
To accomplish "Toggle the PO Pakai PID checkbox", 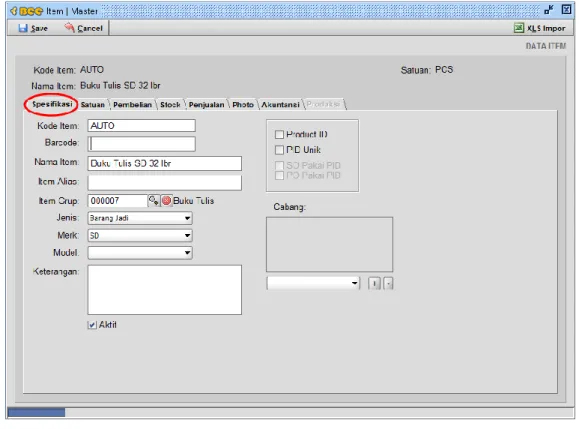I will 279,175.
